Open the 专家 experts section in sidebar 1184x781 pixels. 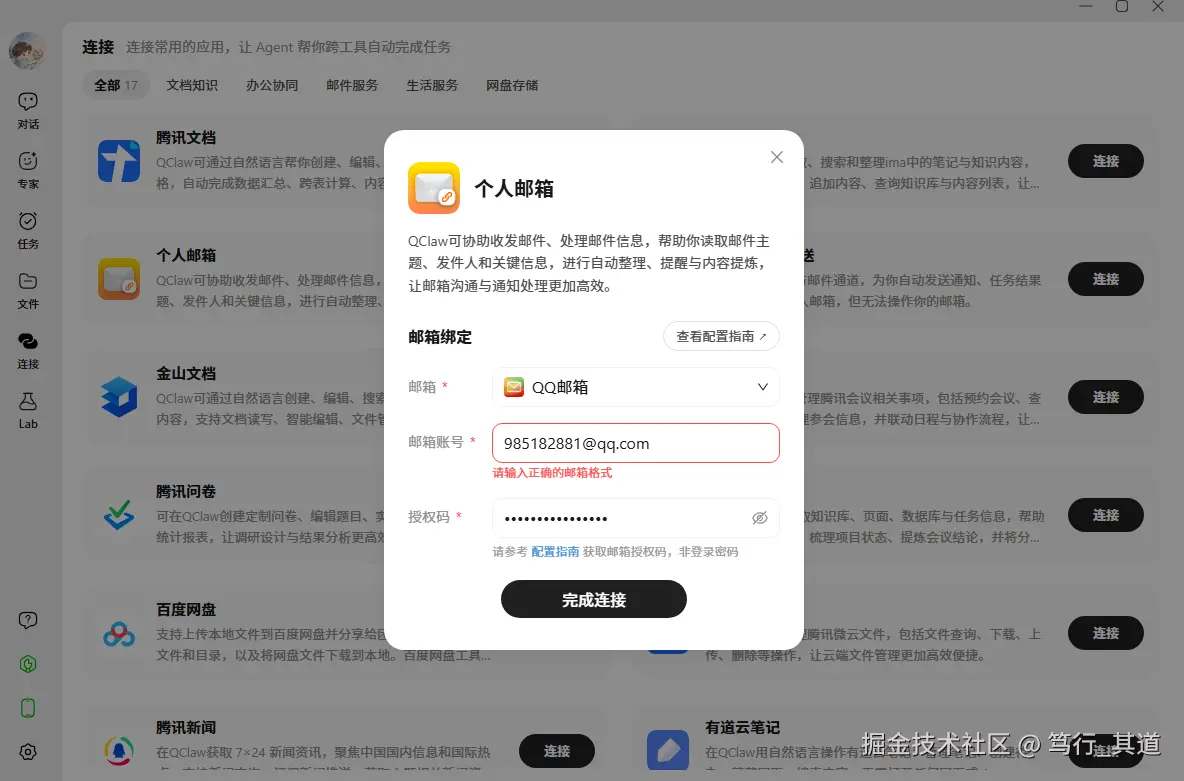tap(28, 170)
